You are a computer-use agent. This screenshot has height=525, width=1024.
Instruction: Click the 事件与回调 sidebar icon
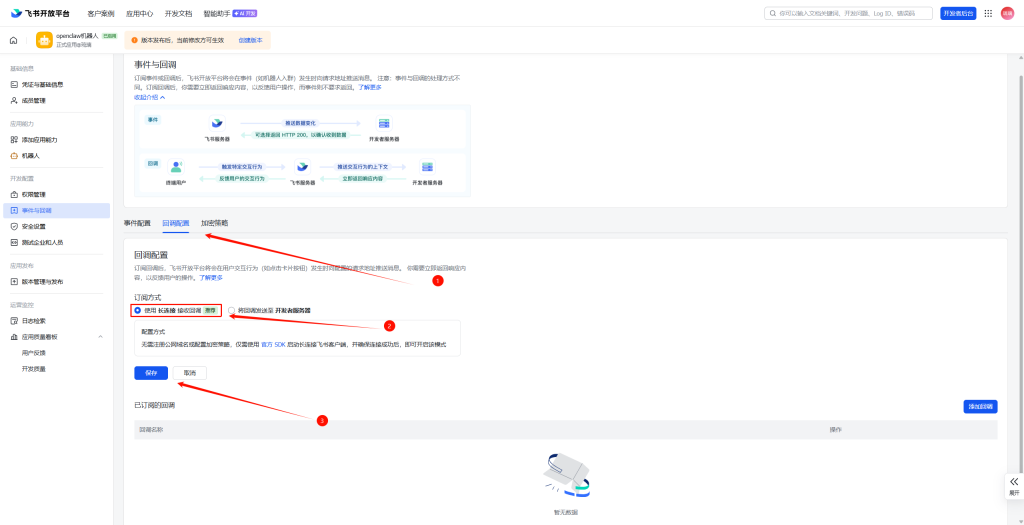(x=14, y=210)
